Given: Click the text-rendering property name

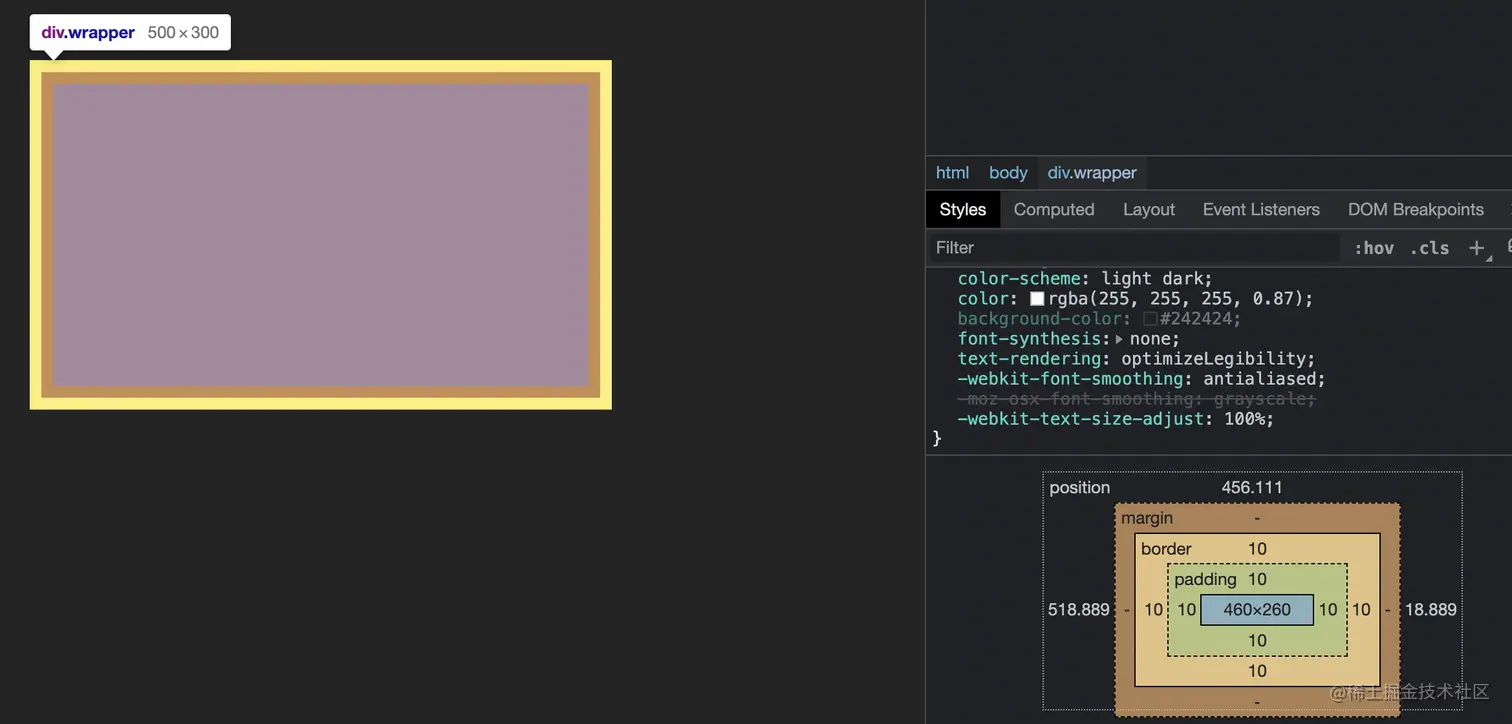Looking at the screenshot, I should point(1032,358).
